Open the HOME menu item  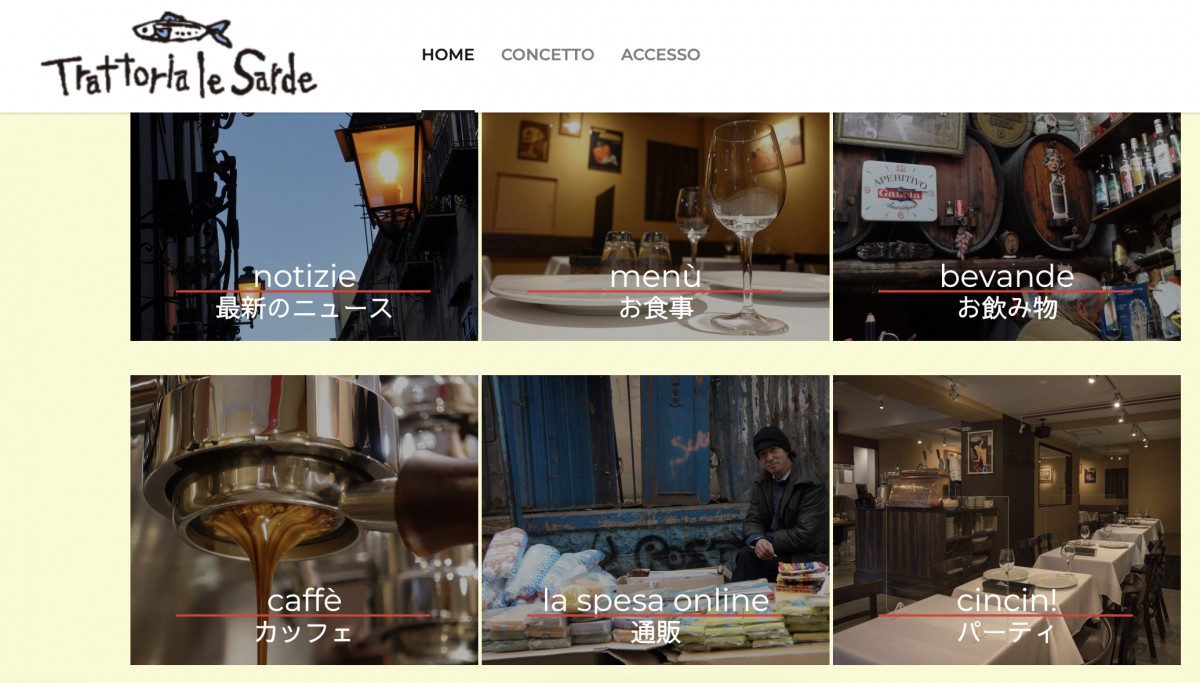pos(448,55)
